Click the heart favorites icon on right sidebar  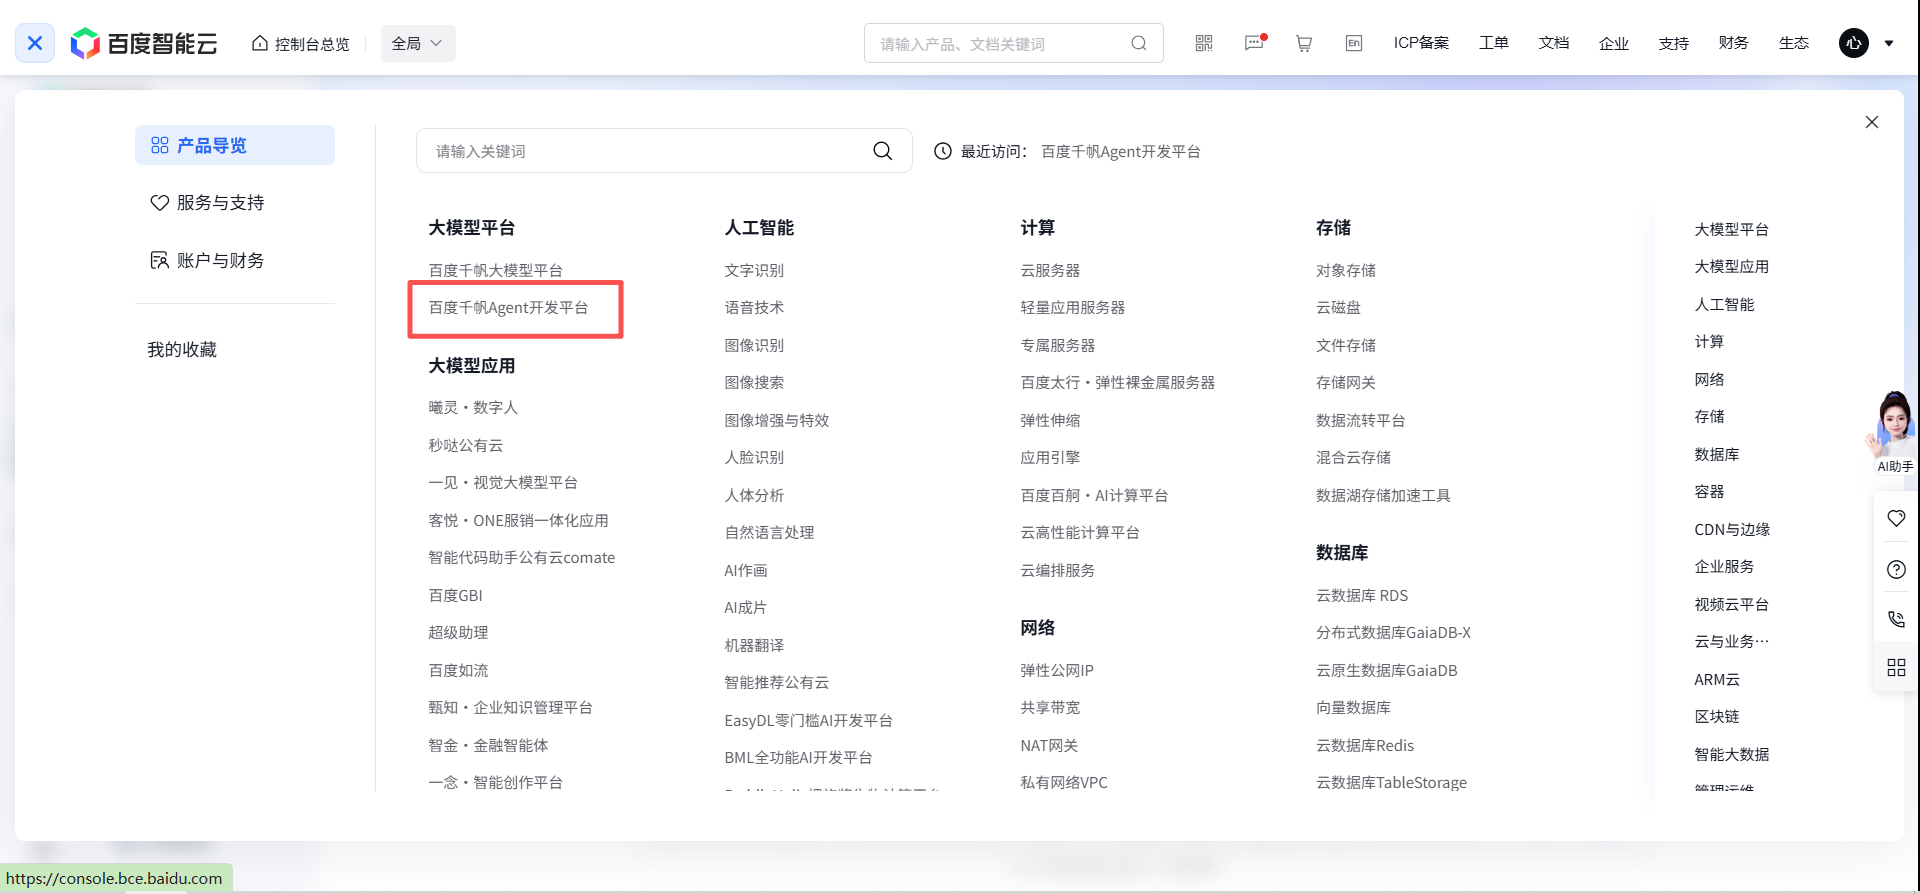1896,518
